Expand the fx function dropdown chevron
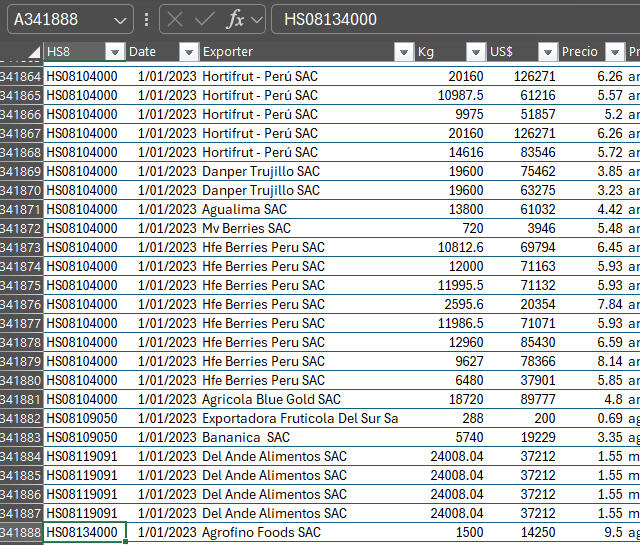The image size is (640, 545). [257, 19]
